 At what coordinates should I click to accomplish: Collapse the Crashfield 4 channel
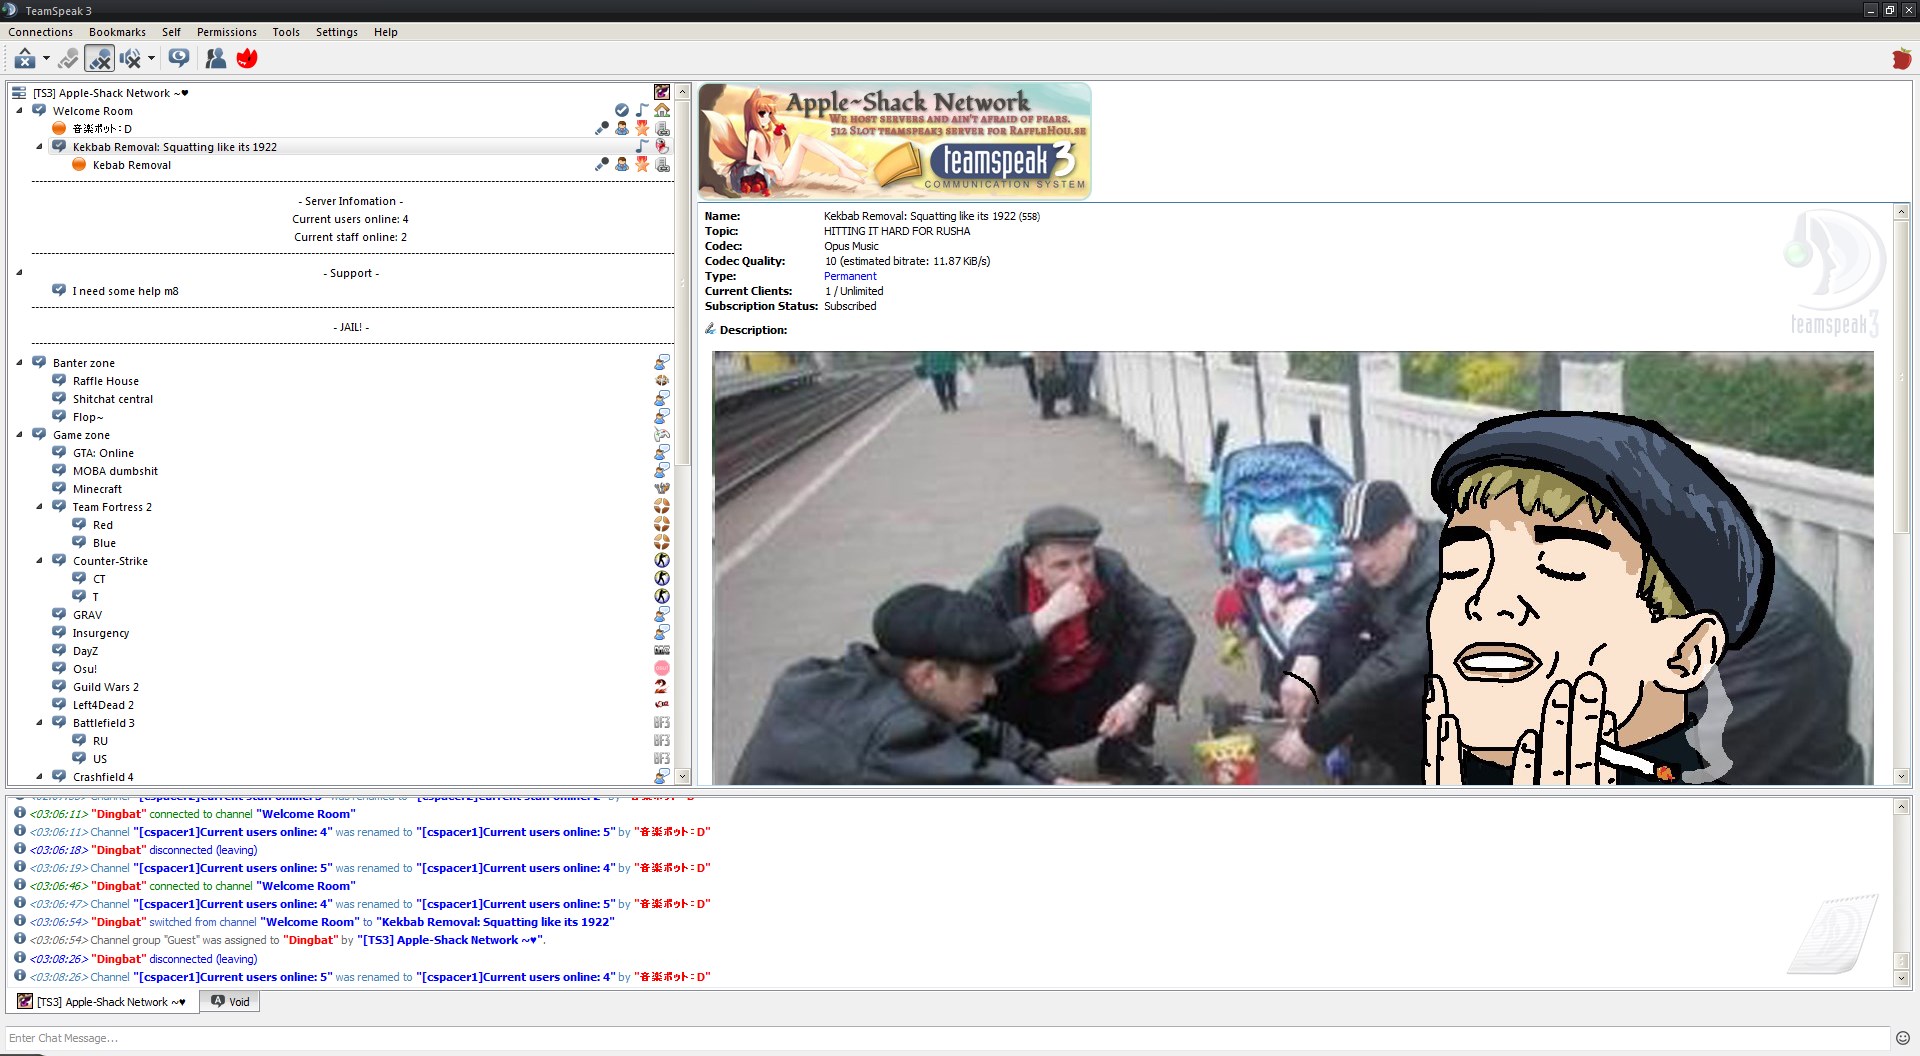[39, 777]
